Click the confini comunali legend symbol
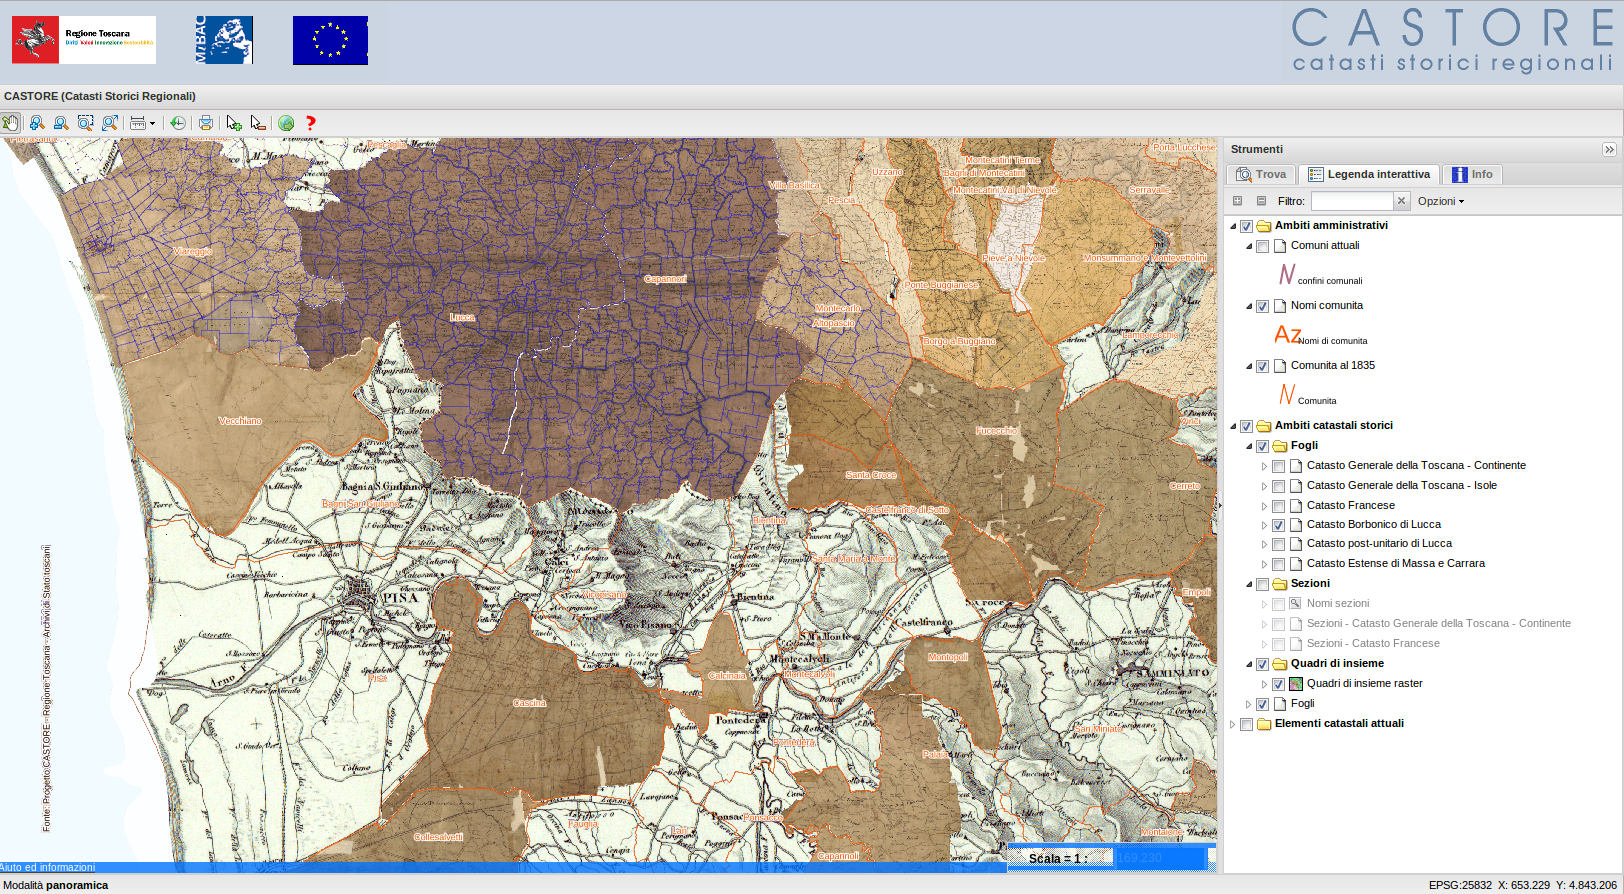 (1287, 274)
